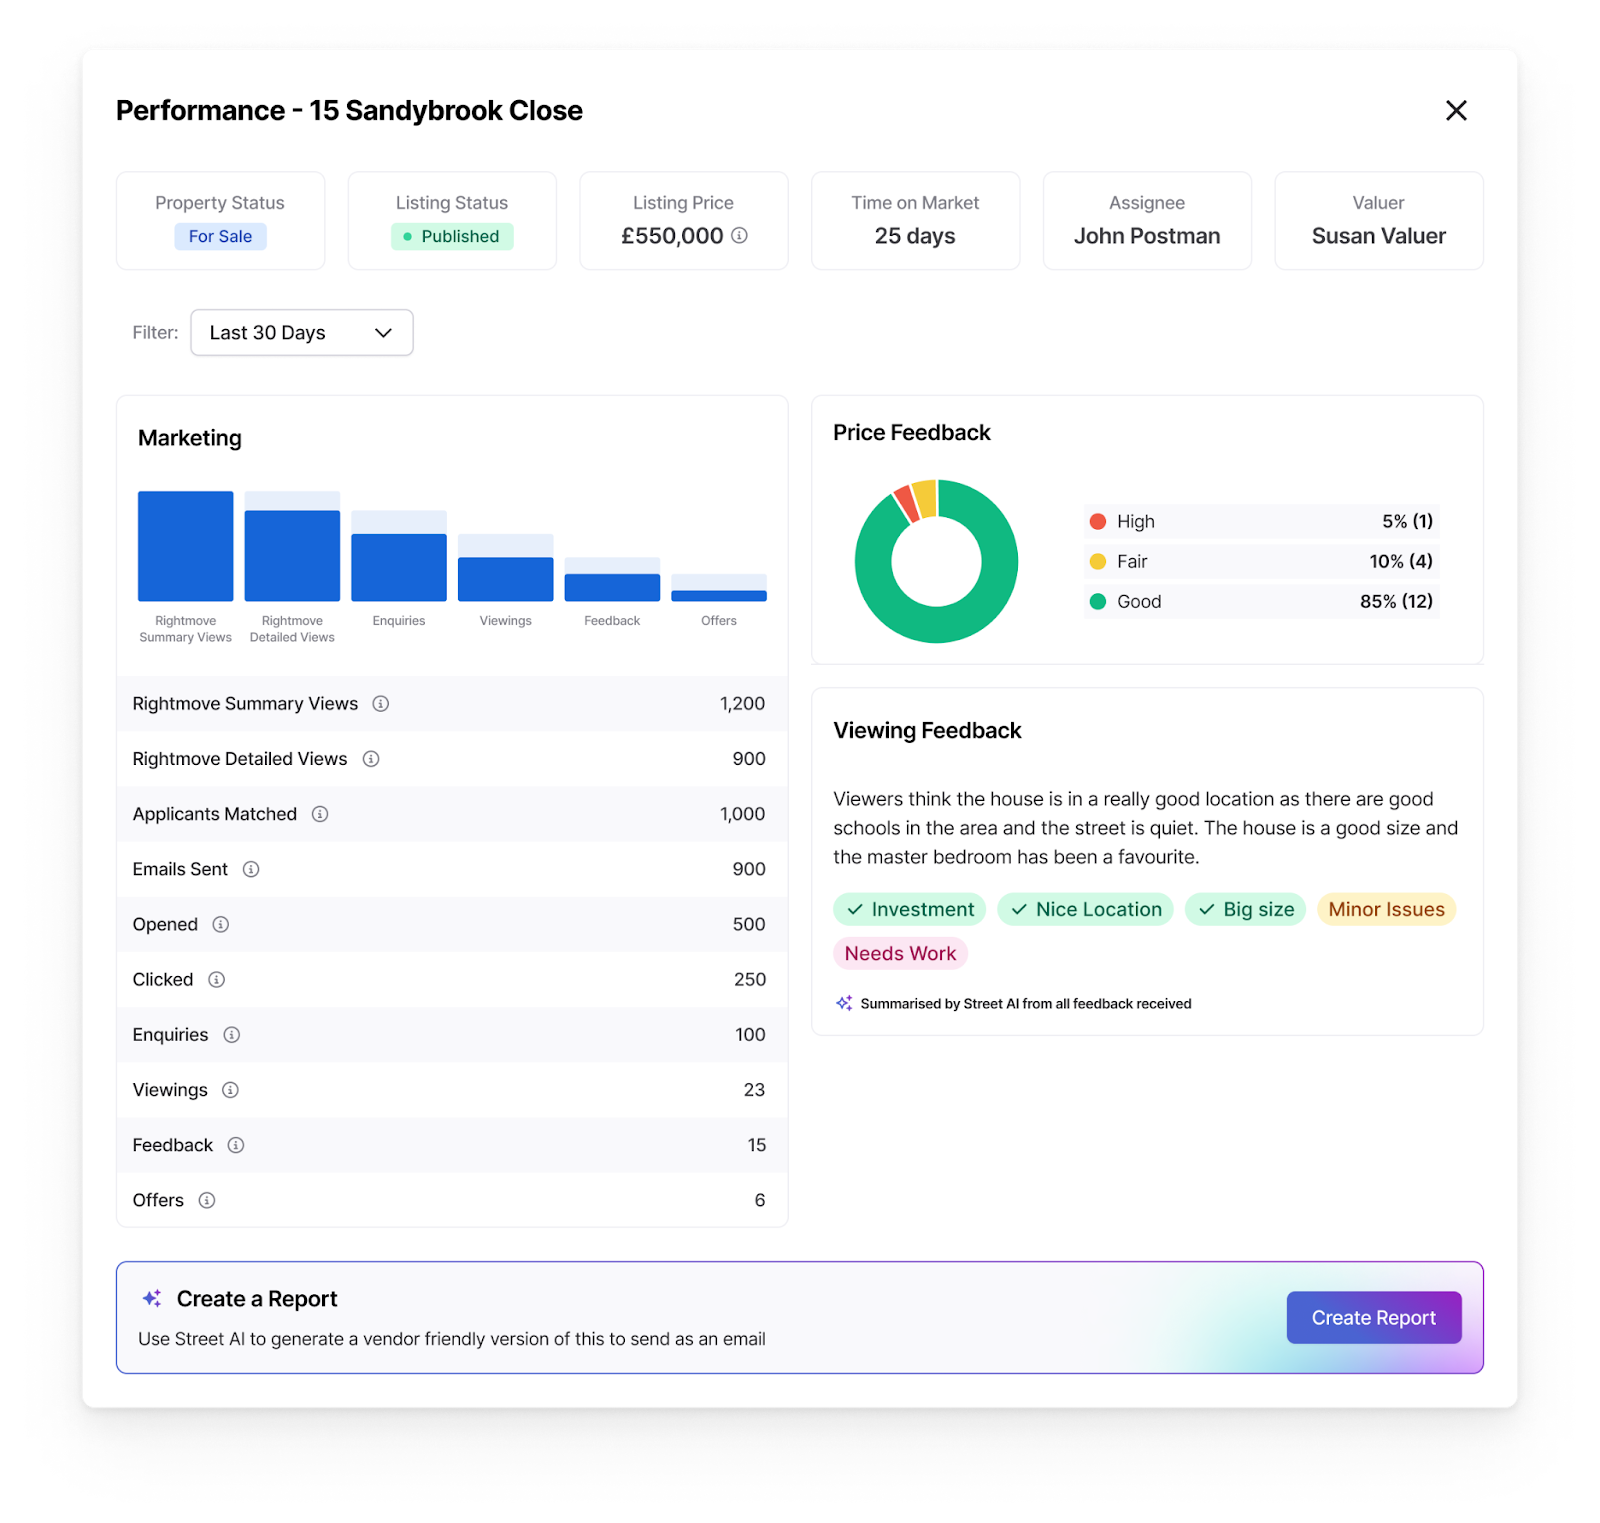Click the Listing Price info icon
The width and height of the screenshot is (1600, 1523).
tap(739, 235)
